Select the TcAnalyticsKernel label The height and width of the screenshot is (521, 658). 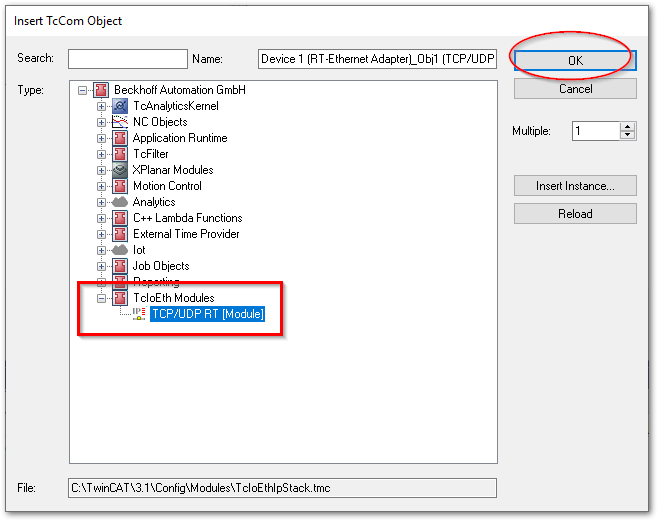pos(176,106)
